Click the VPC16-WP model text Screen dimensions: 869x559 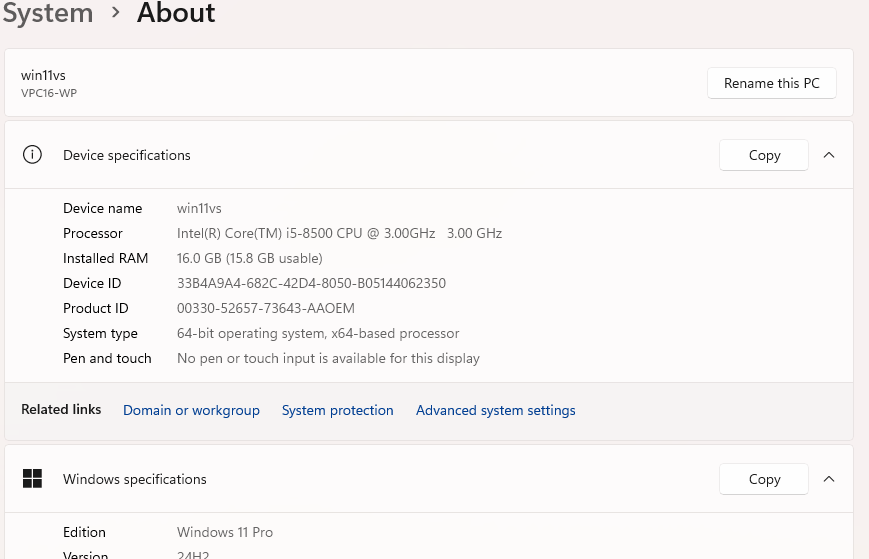[x=49, y=93]
